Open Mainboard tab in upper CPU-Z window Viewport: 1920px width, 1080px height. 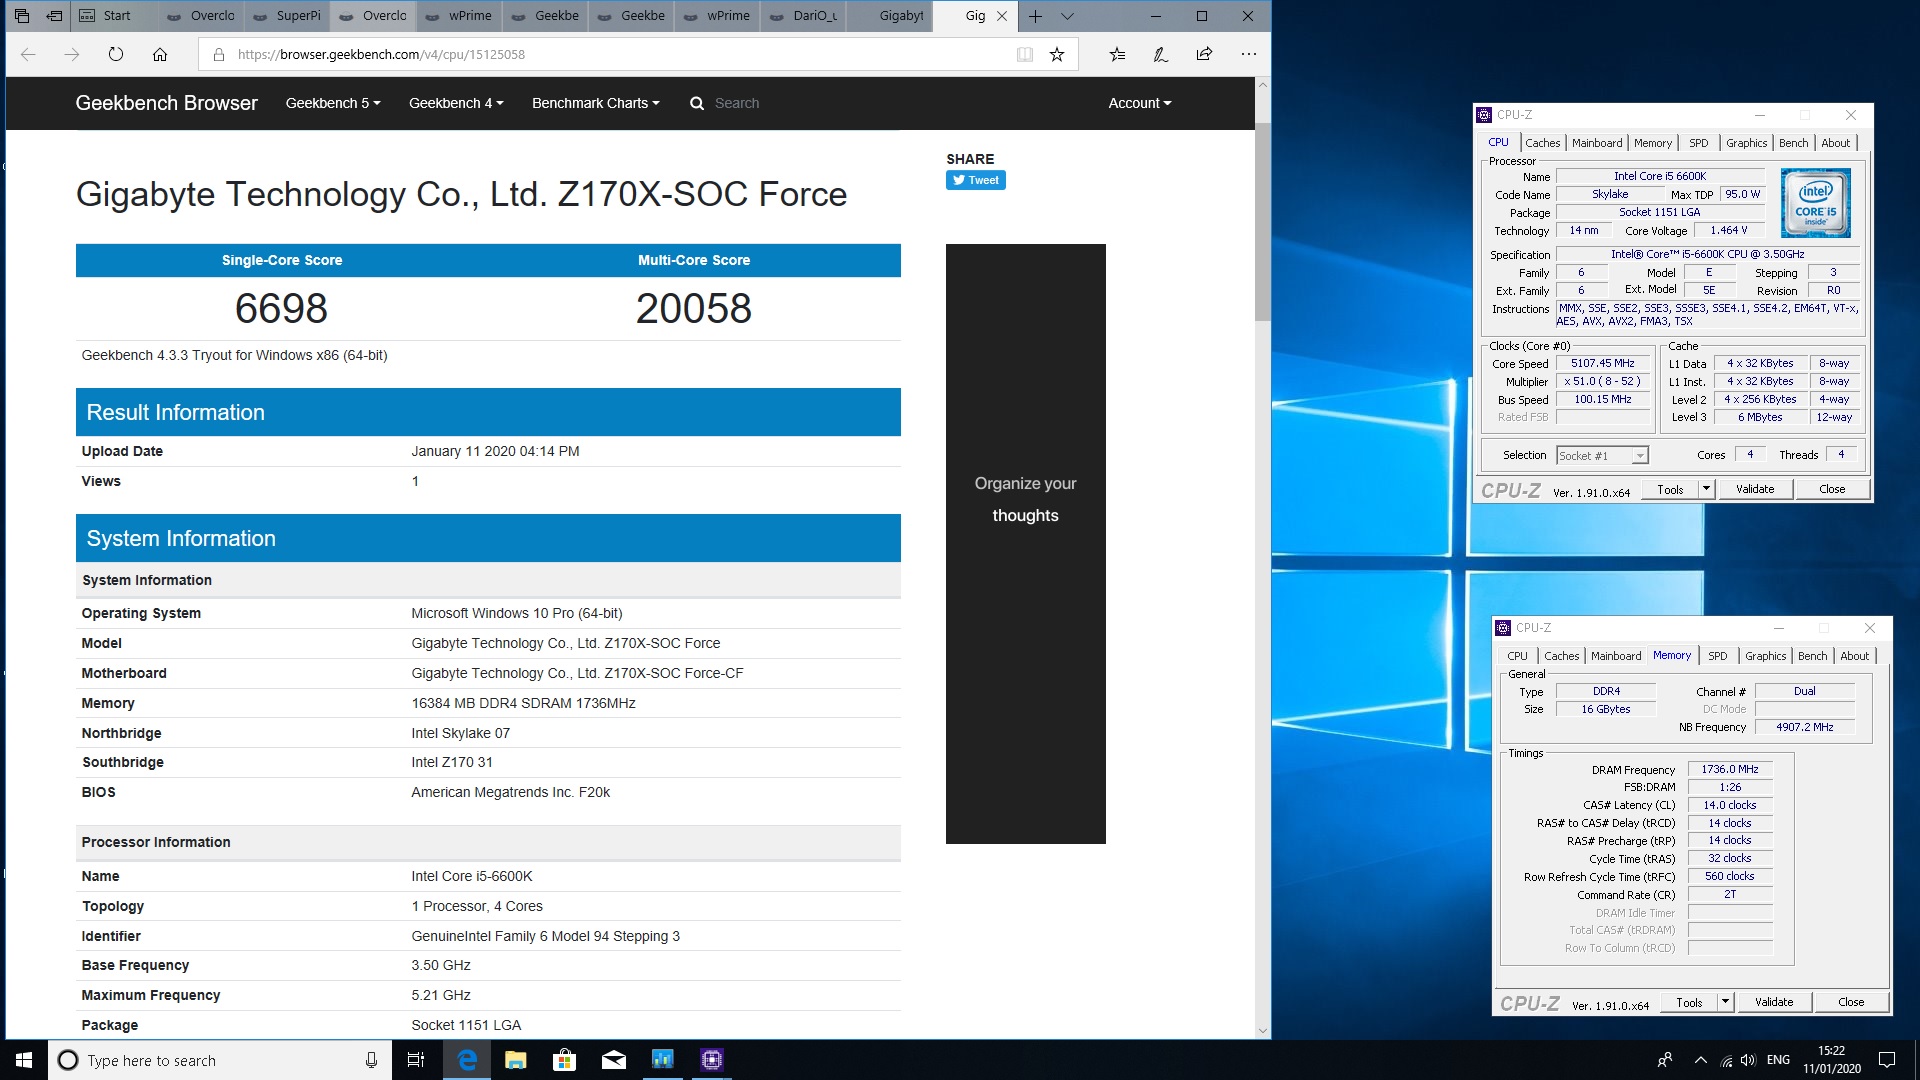pos(1597,143)
